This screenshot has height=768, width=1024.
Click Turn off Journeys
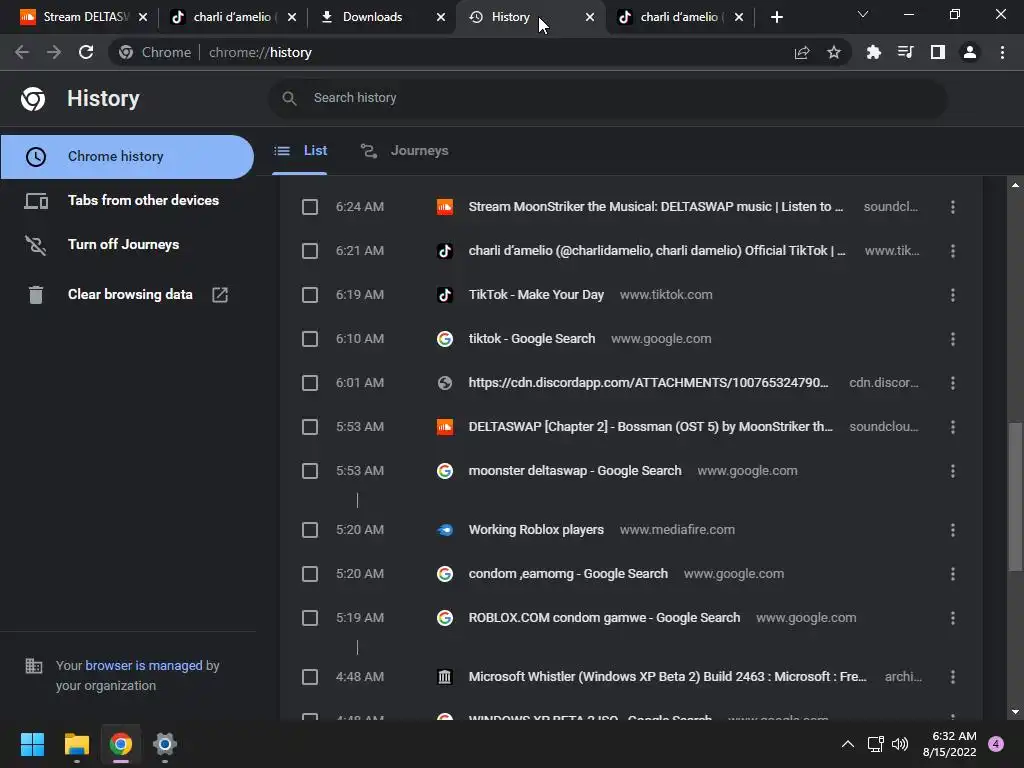point(127,244)
